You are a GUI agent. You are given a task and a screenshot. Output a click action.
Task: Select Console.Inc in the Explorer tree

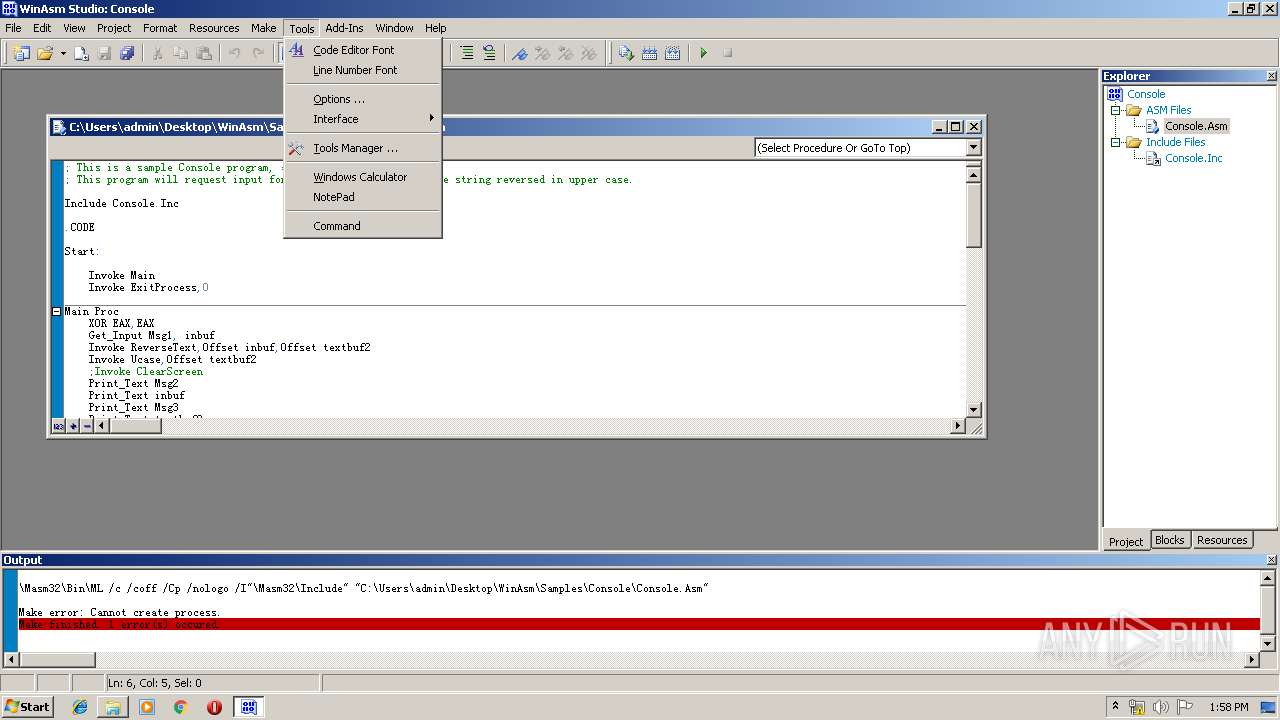[x=1193, y=158]
